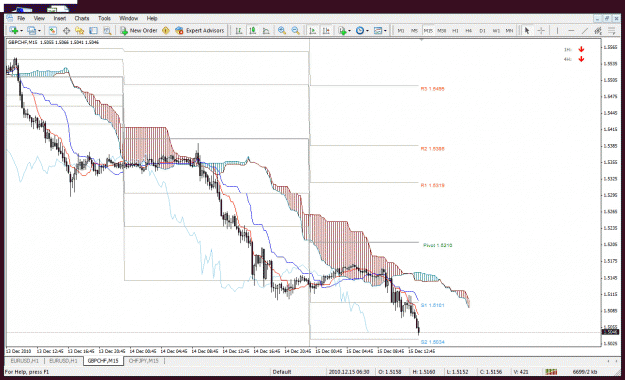Switch timeframe to M1
Viewport: 625px width, 380px height.
[x=401, y=31]
